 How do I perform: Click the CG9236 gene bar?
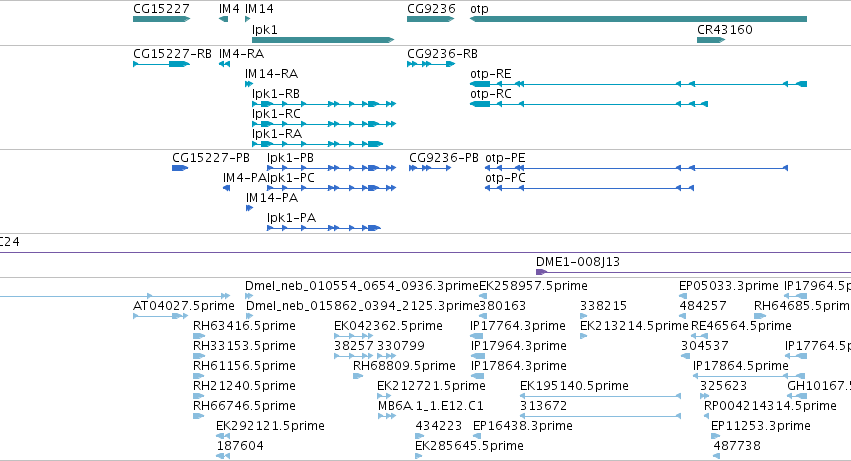(x=430, y=19)
